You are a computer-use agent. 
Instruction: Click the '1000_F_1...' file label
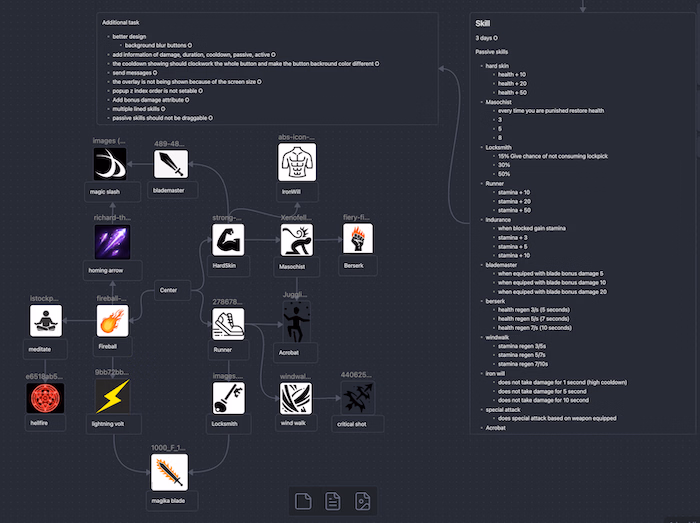point(168,448)
